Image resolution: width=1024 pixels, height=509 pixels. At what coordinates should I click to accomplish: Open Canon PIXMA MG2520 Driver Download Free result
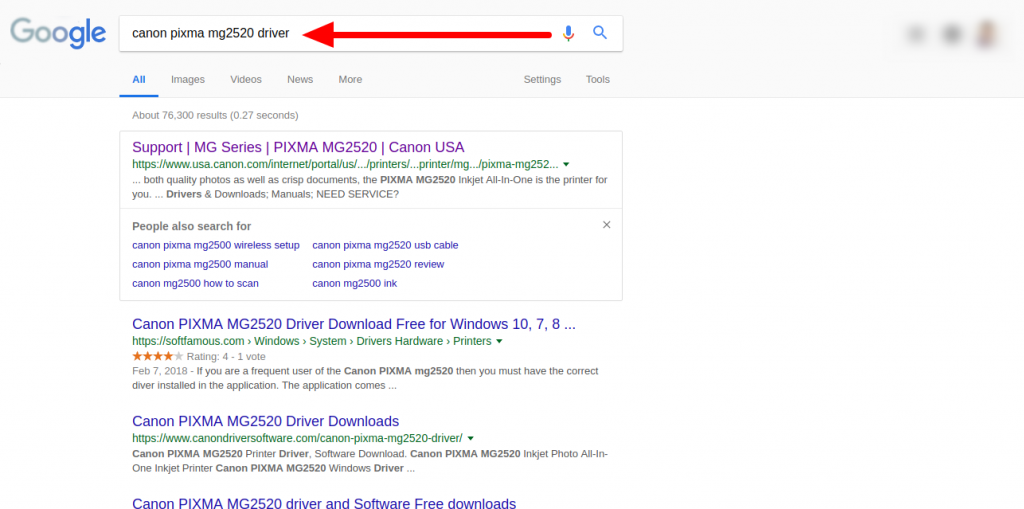(x=353, y=324)
